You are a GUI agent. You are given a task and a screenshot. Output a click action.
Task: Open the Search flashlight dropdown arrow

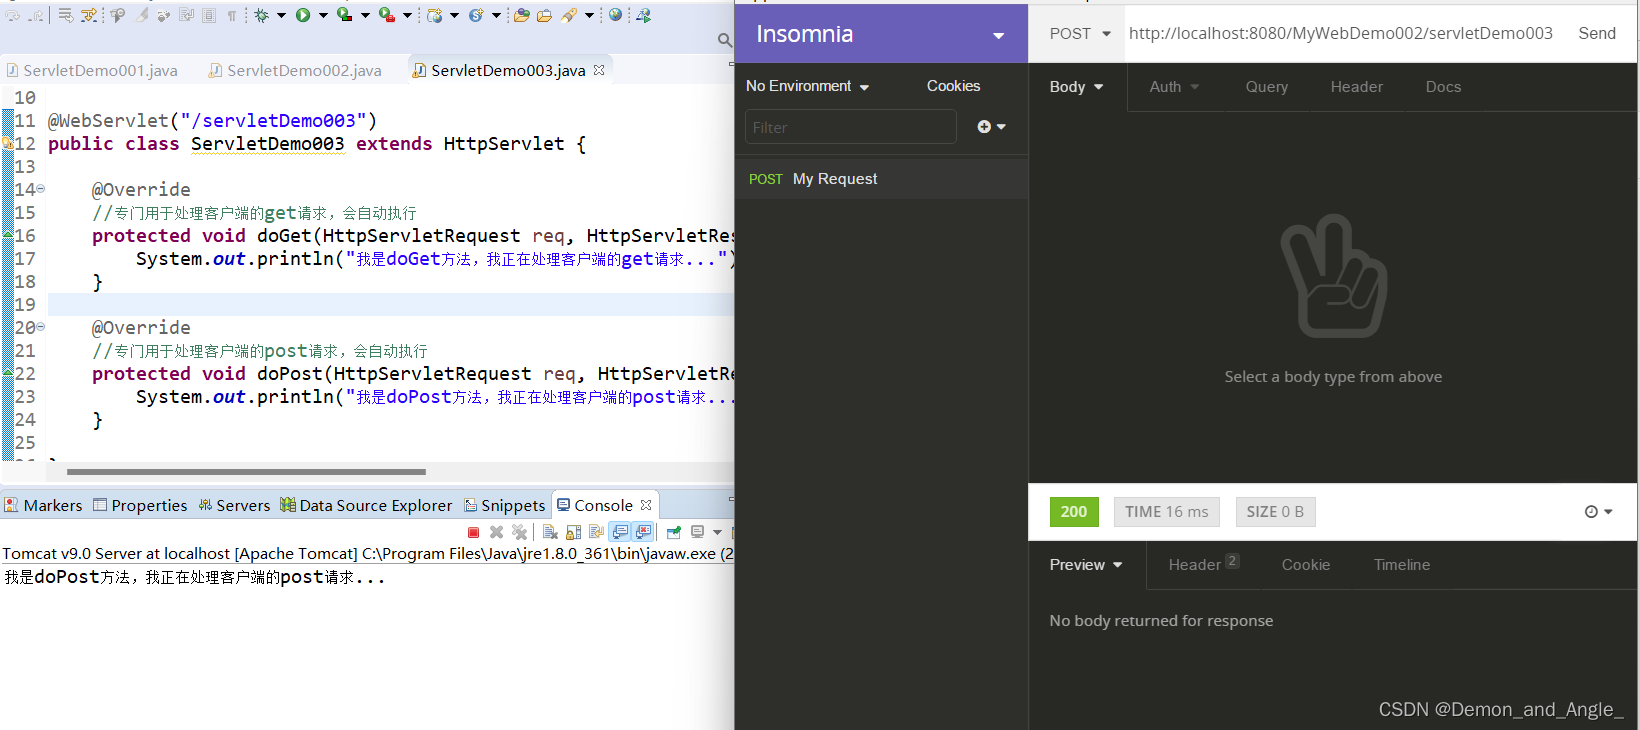589,15
